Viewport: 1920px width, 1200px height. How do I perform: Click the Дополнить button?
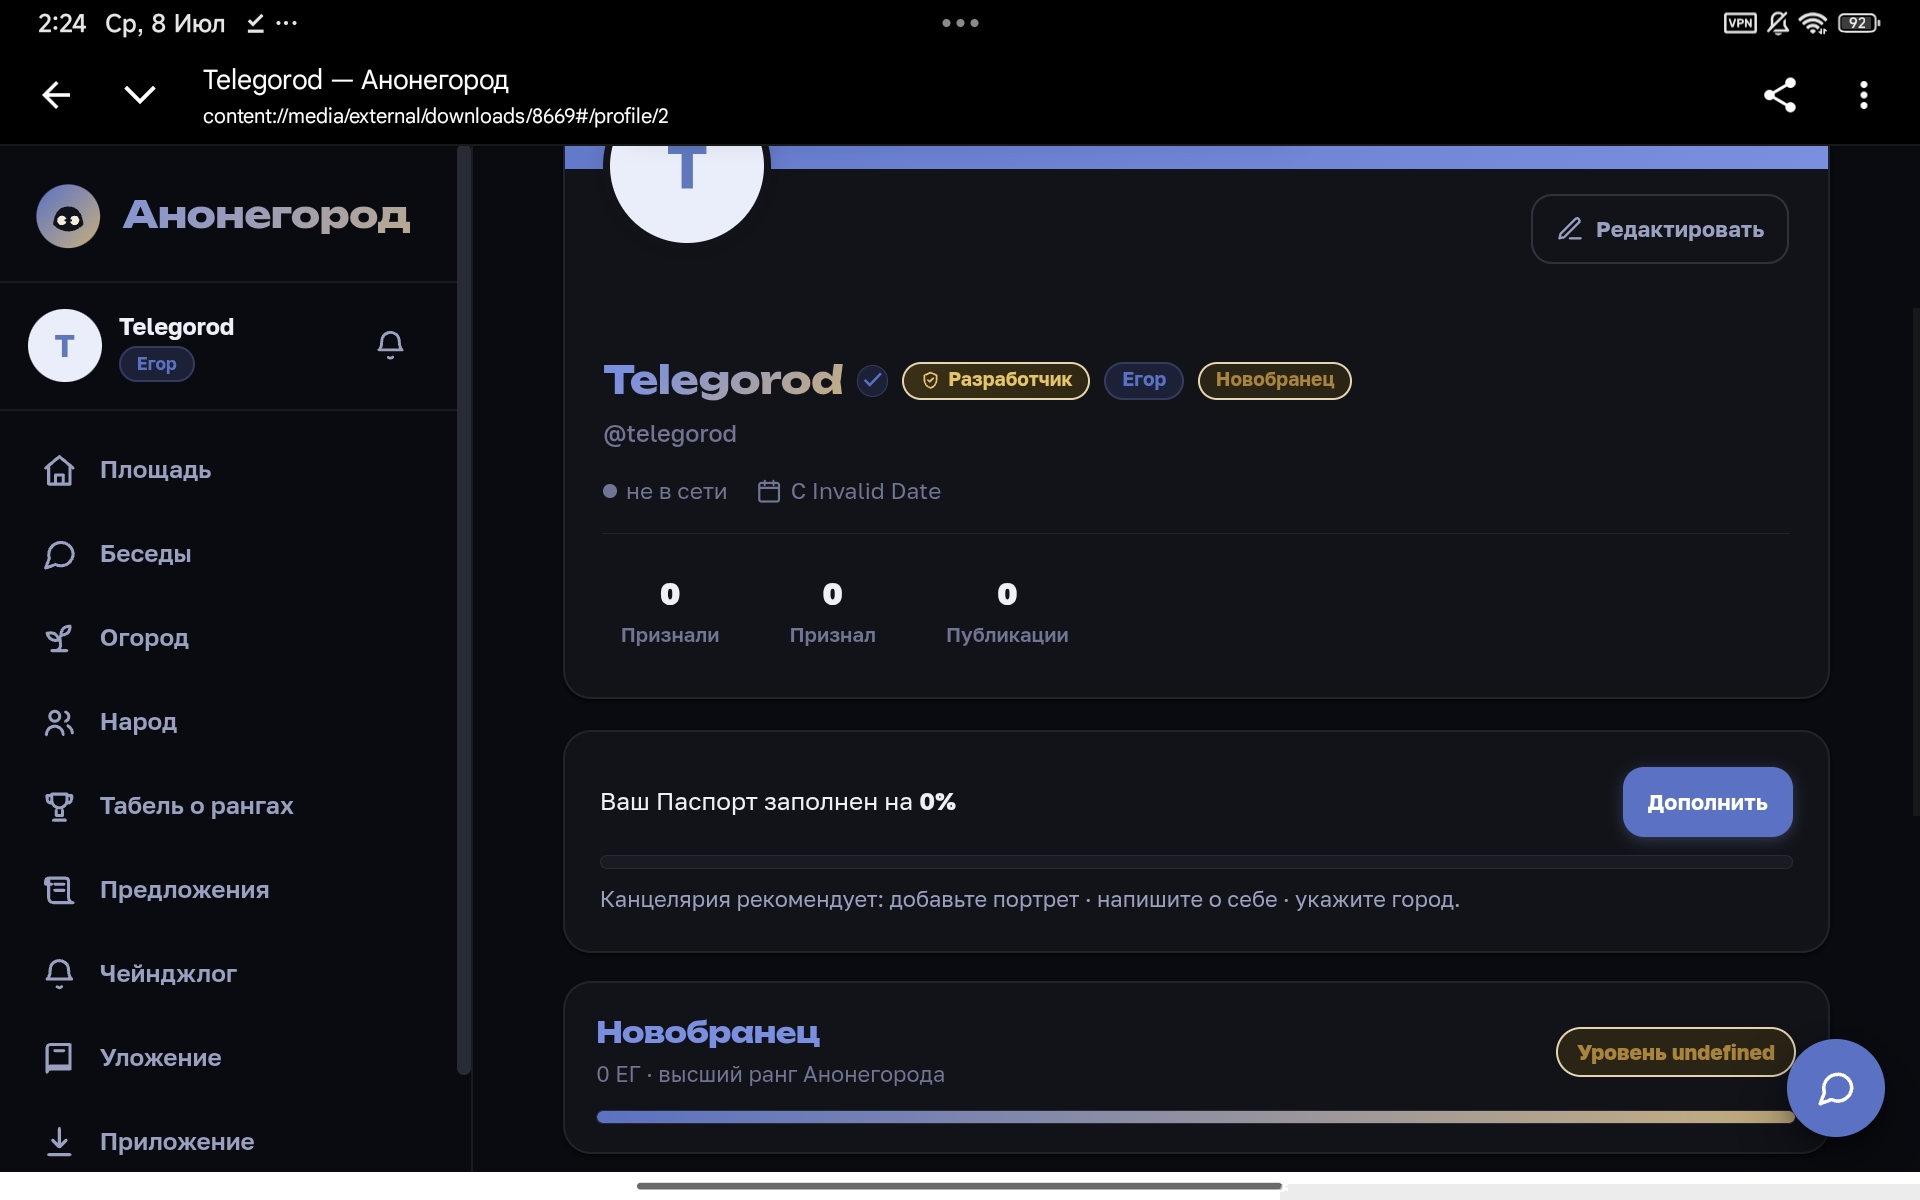pyautogui.click(x=1707, y=802)
